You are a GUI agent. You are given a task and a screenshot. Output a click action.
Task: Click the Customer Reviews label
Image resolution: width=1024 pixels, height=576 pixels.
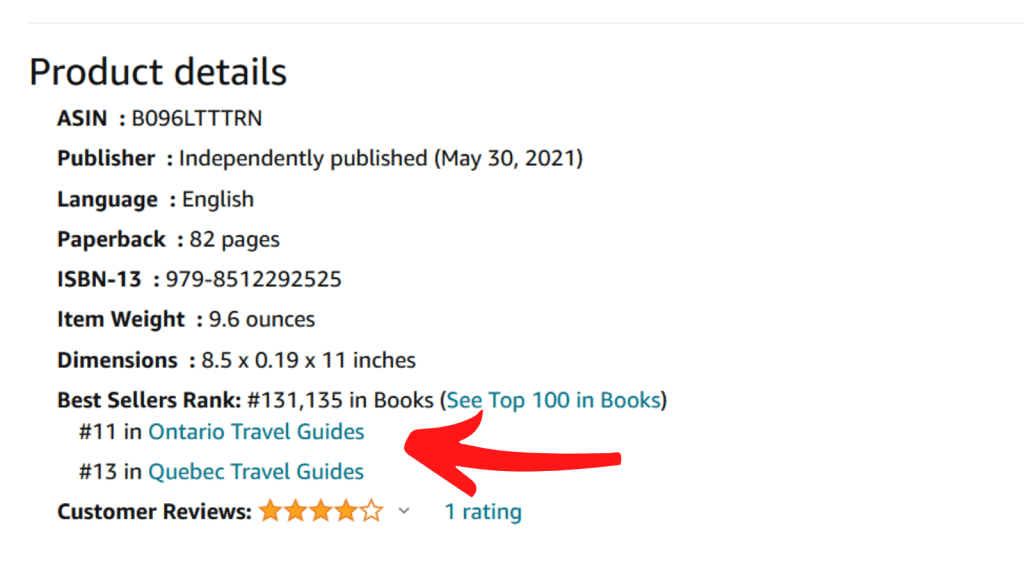coord(154,512)
